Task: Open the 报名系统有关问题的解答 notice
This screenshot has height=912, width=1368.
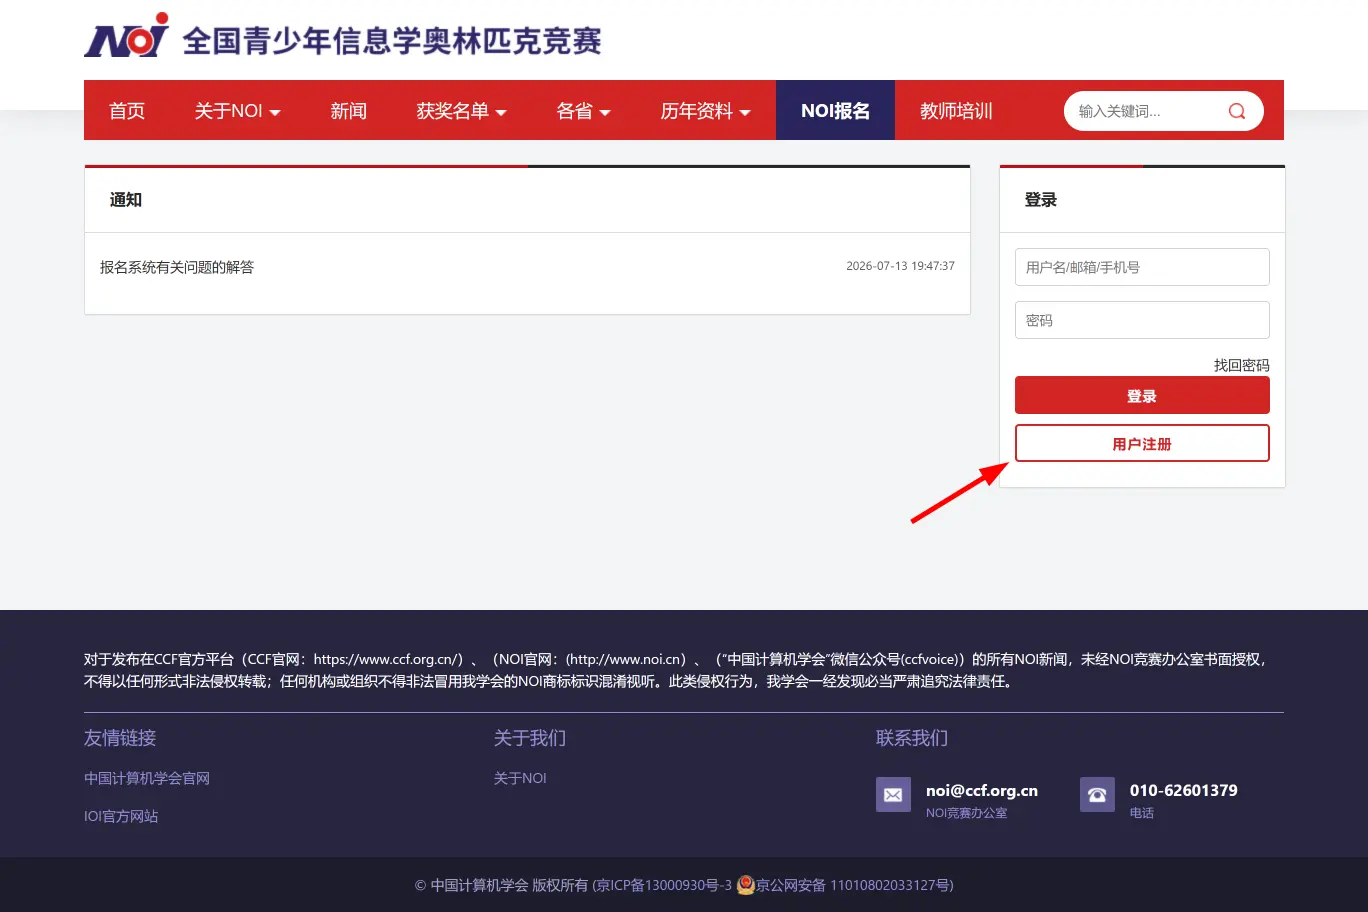Action: coord(177,267)
